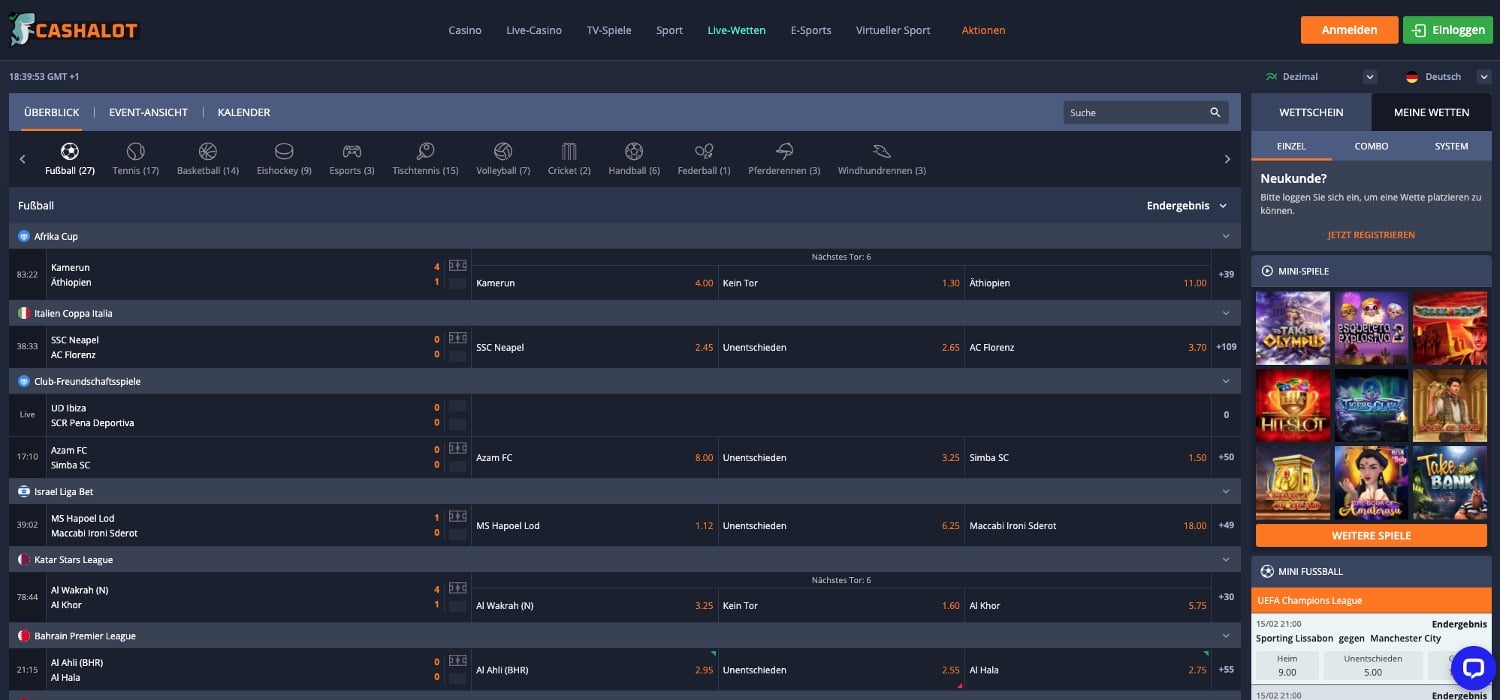1500x700 pixels.
Task: Open pitch view for Azam FC match
Action: [x=458, y=448]
